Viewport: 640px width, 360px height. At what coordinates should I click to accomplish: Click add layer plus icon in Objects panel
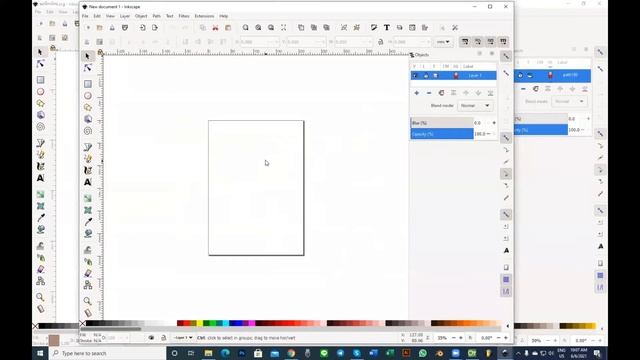pyautogui.click(x=416, y=93)
